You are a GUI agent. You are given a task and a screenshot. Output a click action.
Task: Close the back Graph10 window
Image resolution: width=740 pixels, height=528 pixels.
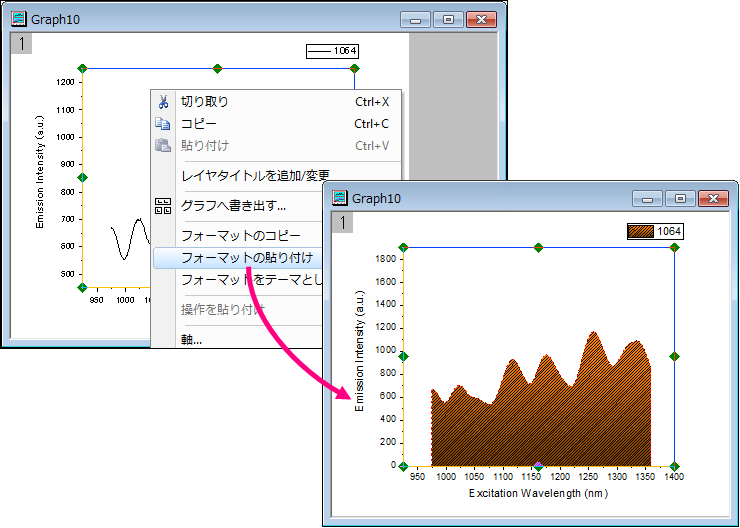[481, 20]
